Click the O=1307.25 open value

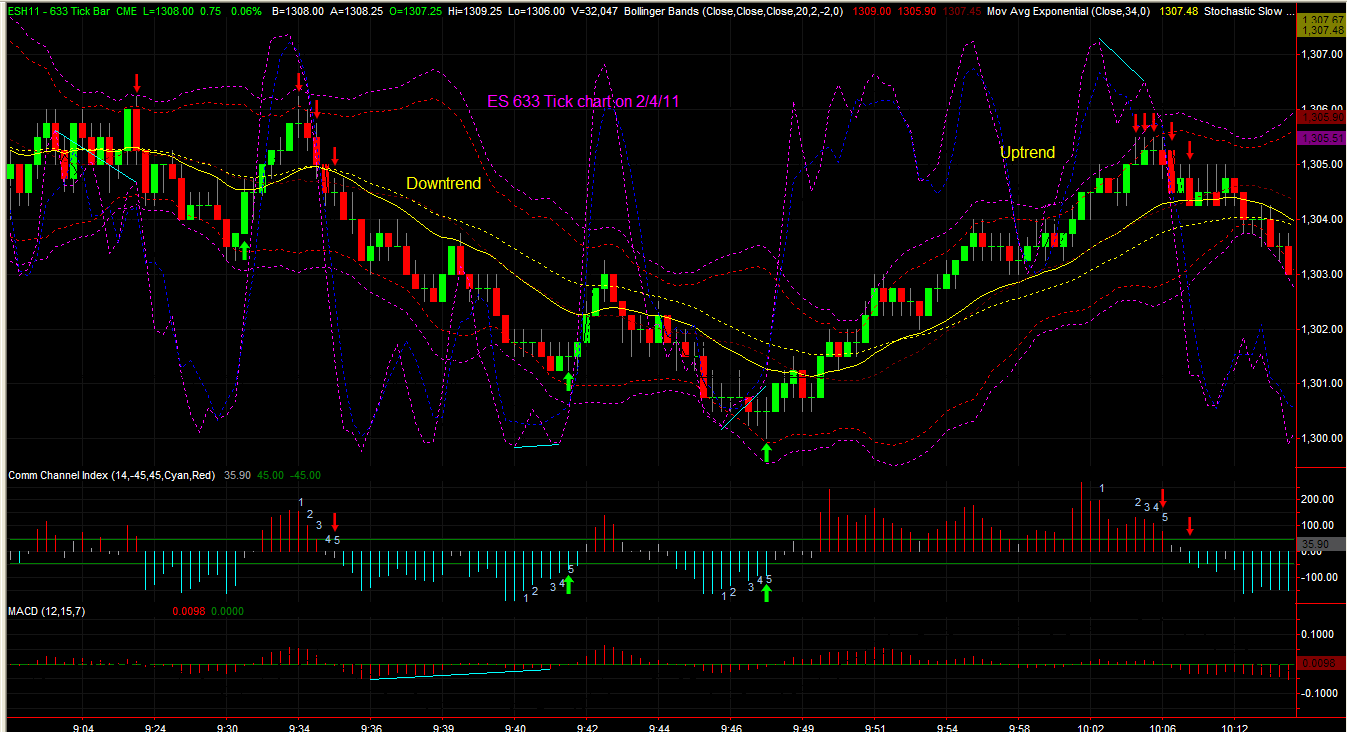pos(416,11)
